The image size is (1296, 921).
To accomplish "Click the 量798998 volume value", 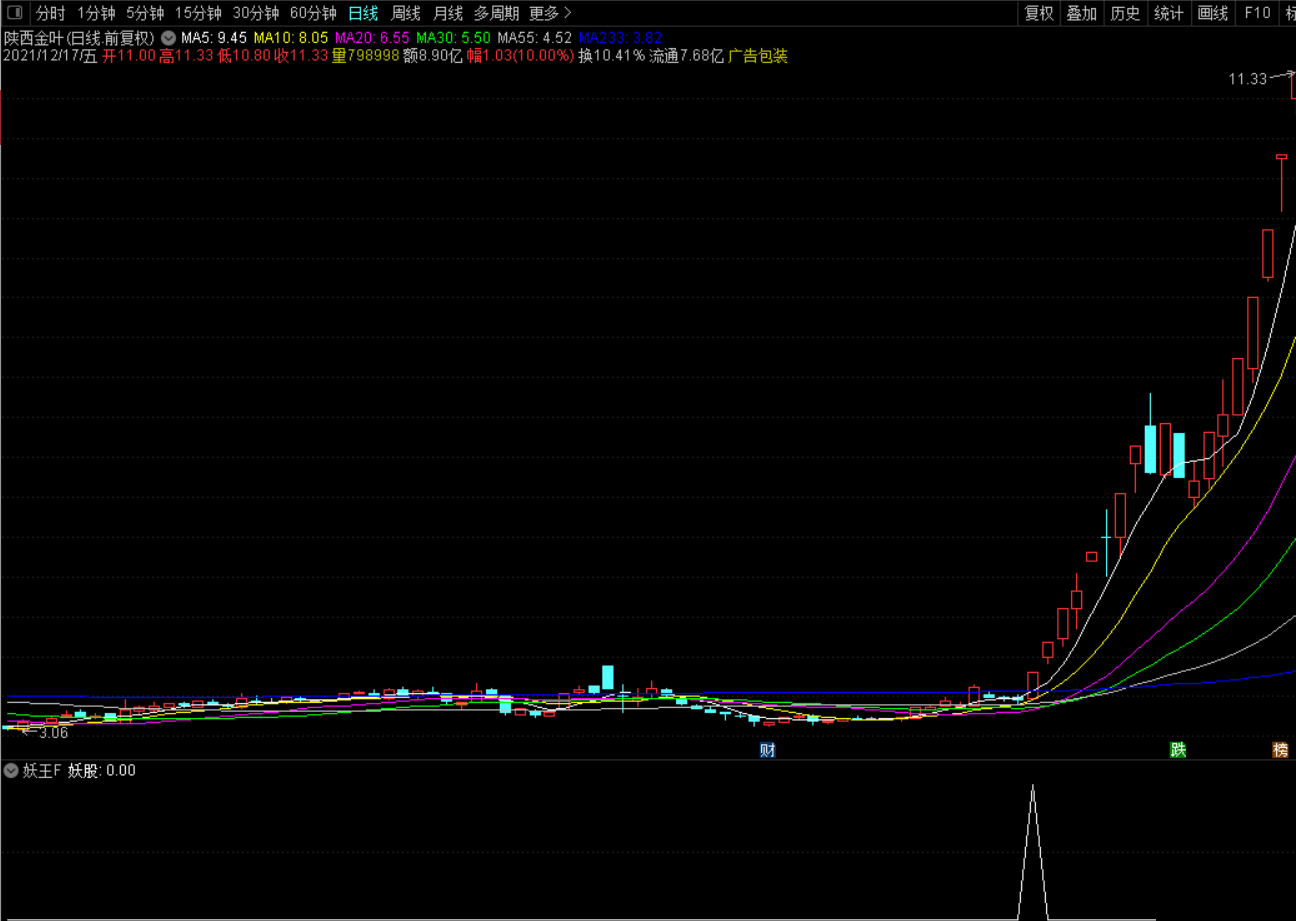I will 365,56.
